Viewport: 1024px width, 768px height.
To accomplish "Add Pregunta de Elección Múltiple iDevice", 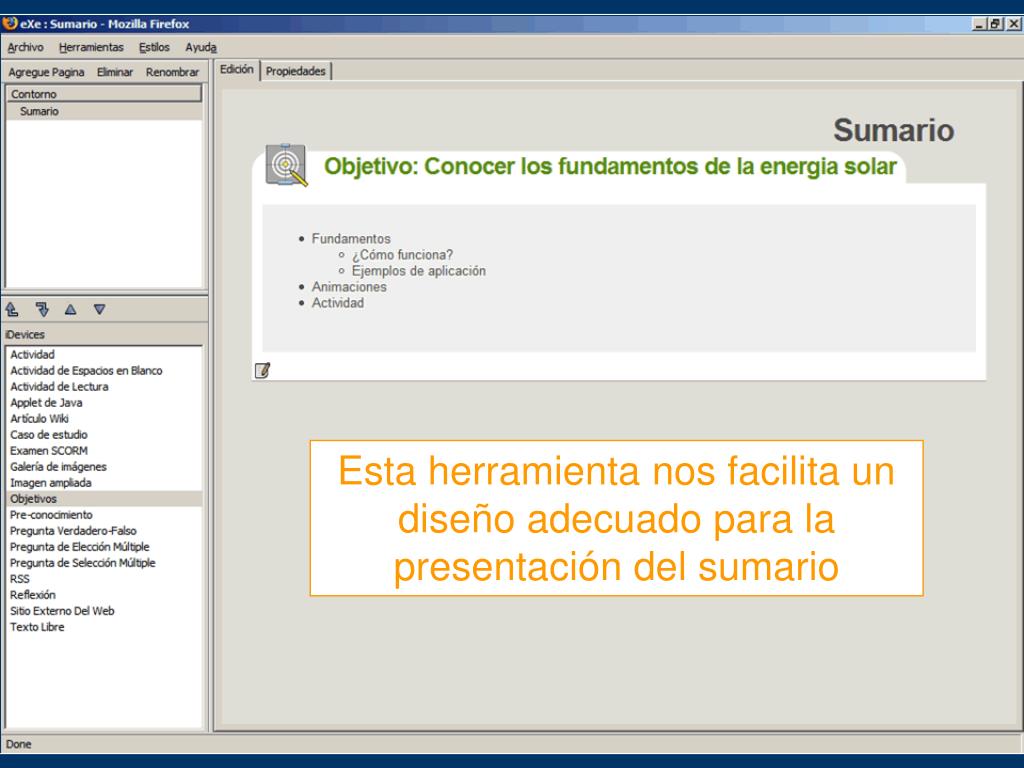I will point(104,547).
